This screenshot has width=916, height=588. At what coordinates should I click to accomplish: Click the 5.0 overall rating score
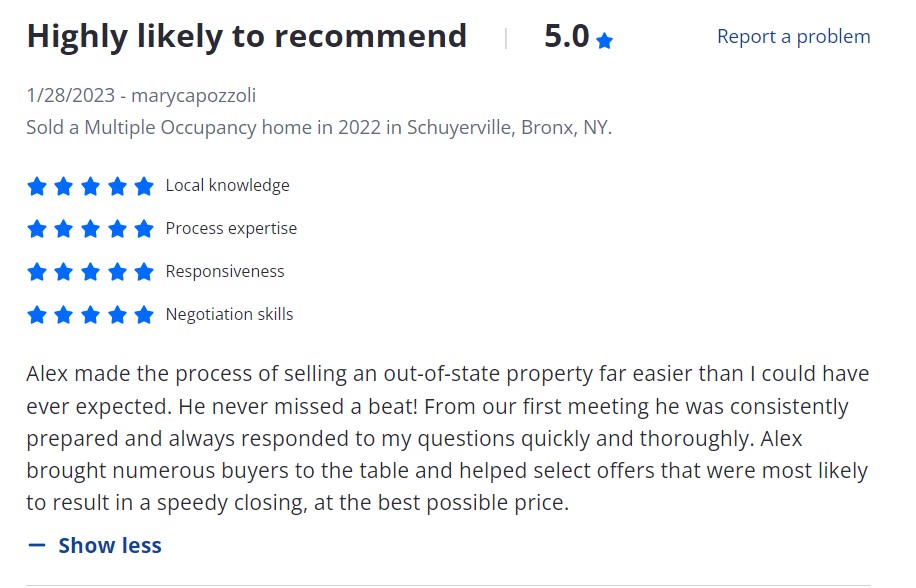pos(566,37)
